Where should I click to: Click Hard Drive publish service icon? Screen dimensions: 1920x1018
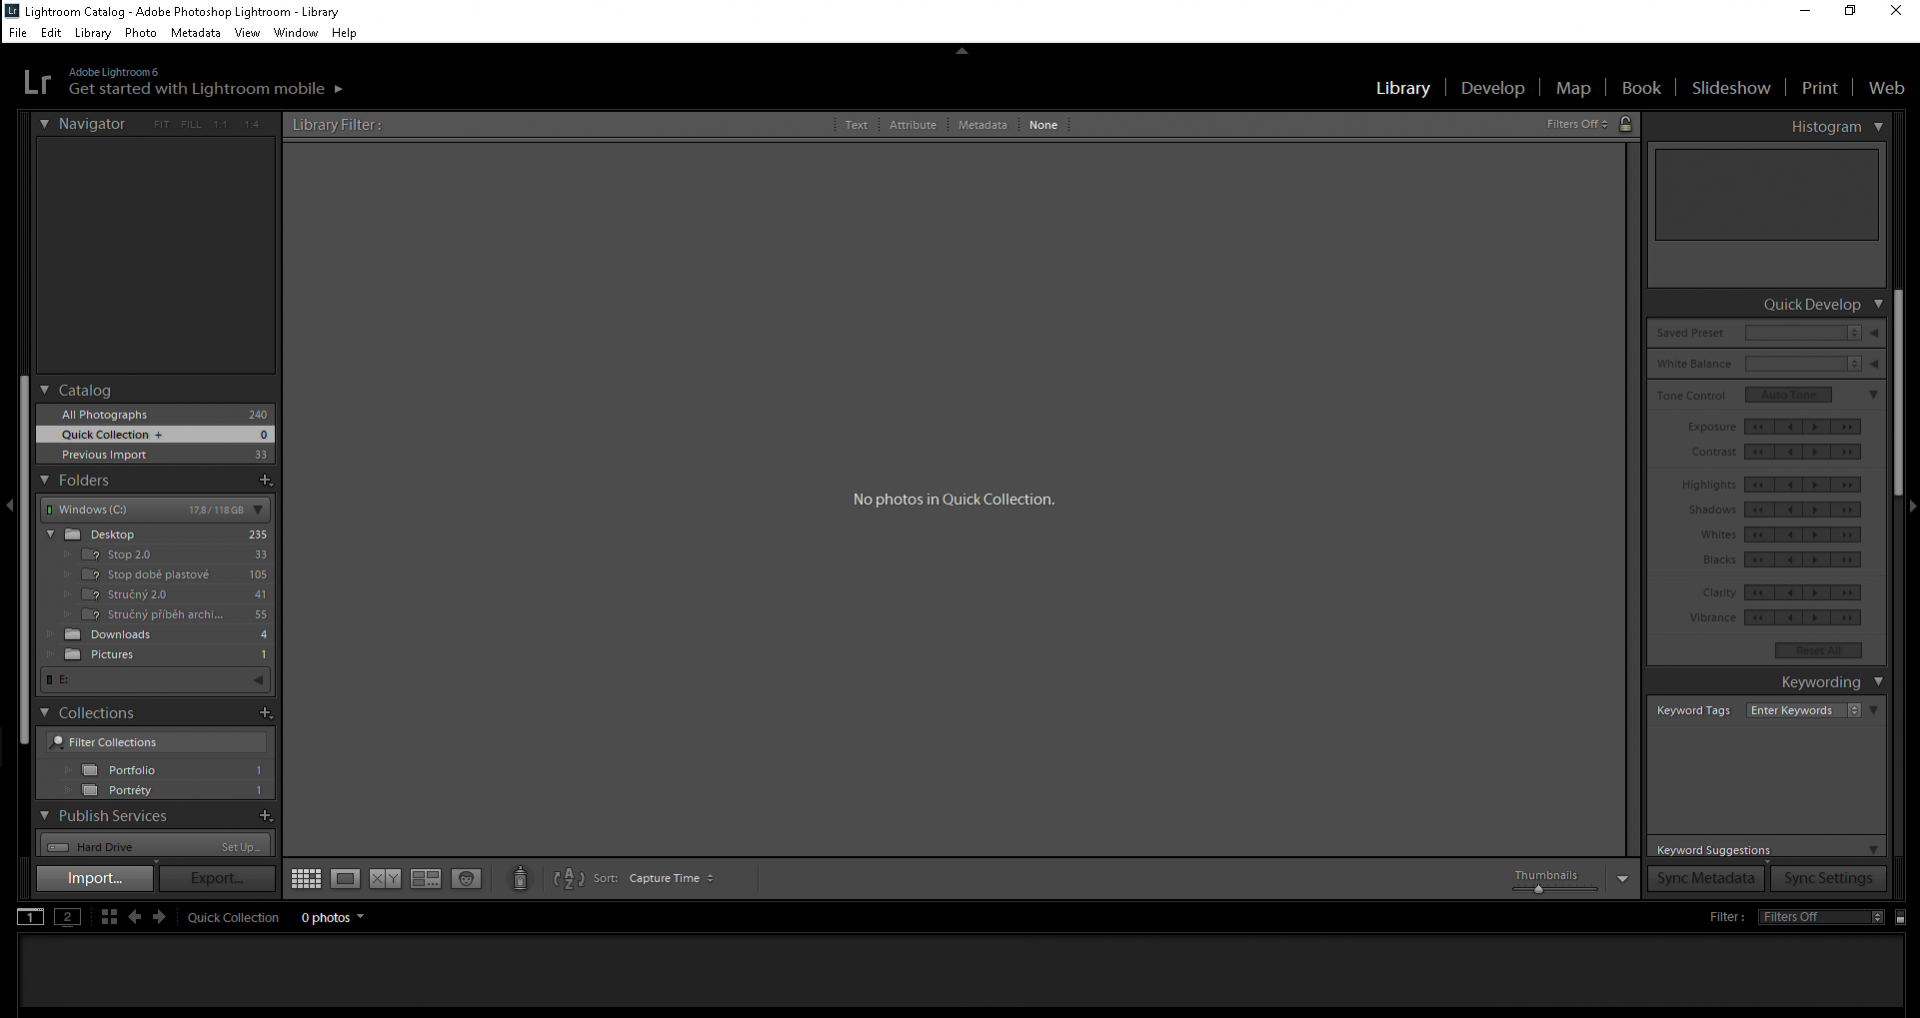point(59,848)
